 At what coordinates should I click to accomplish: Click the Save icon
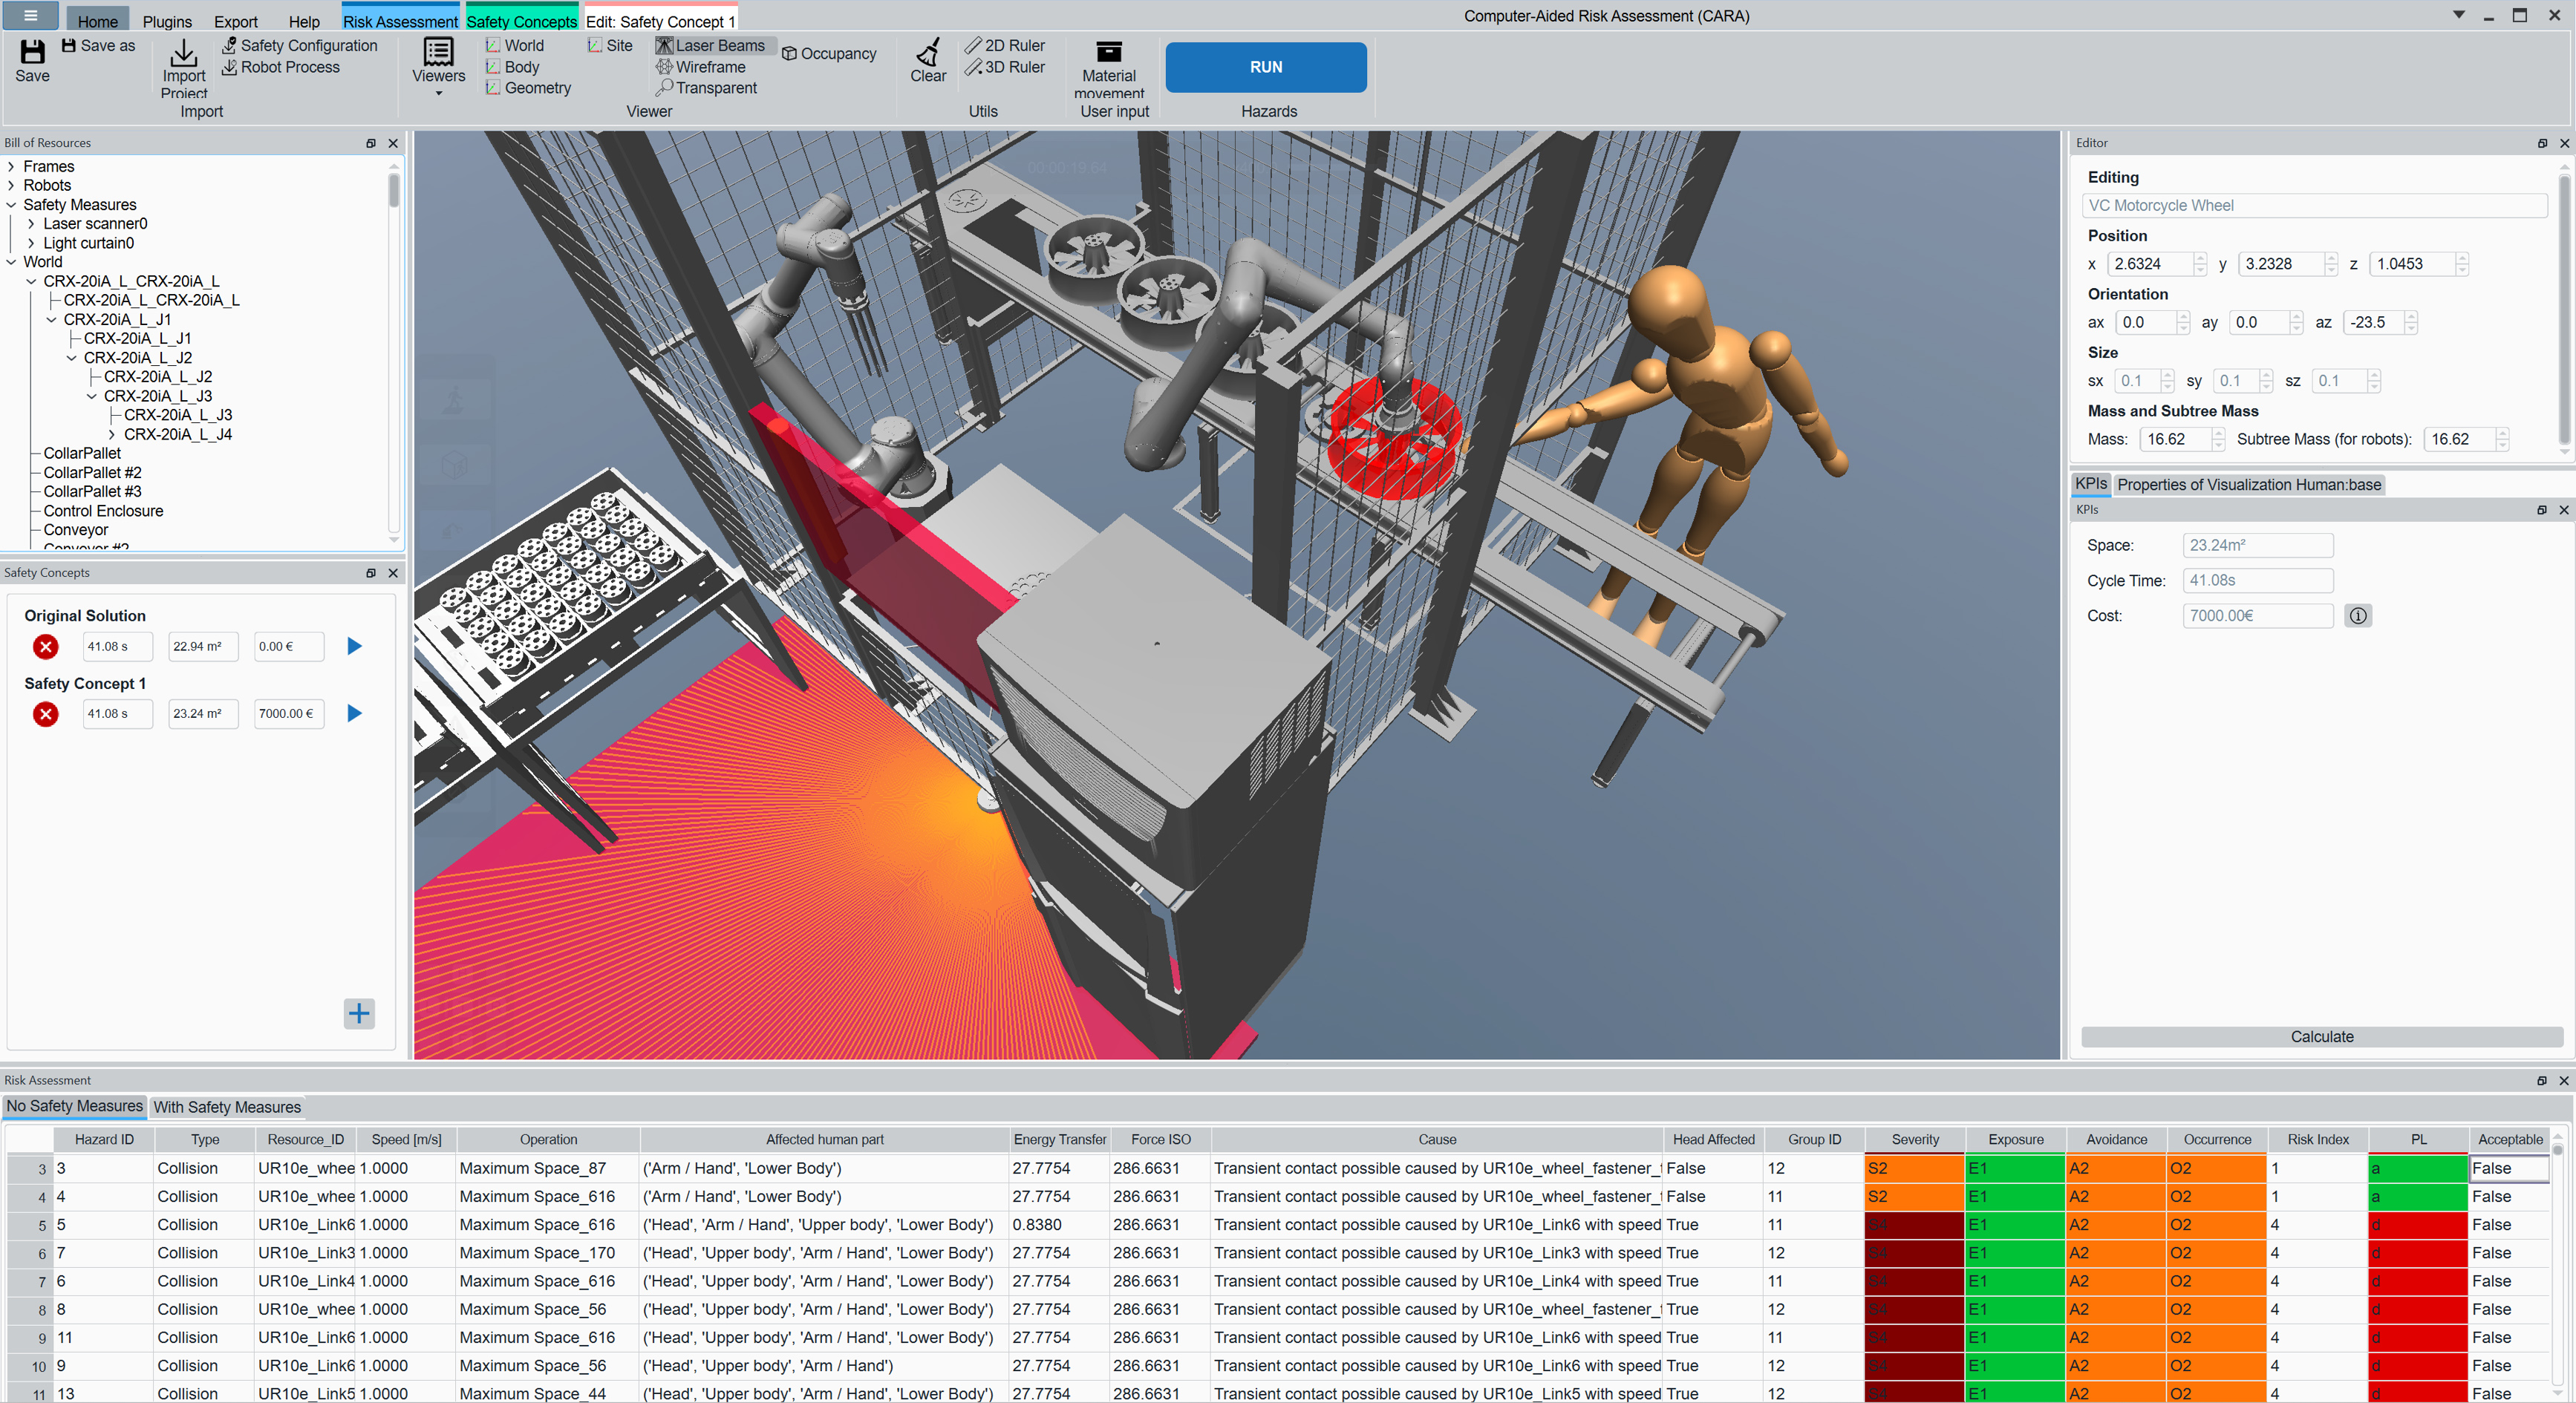(x=32, y=53)
